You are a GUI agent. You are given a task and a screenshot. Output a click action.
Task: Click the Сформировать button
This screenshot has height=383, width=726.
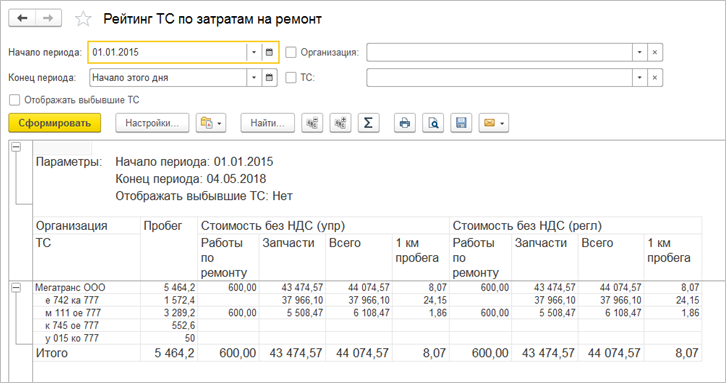55,123
